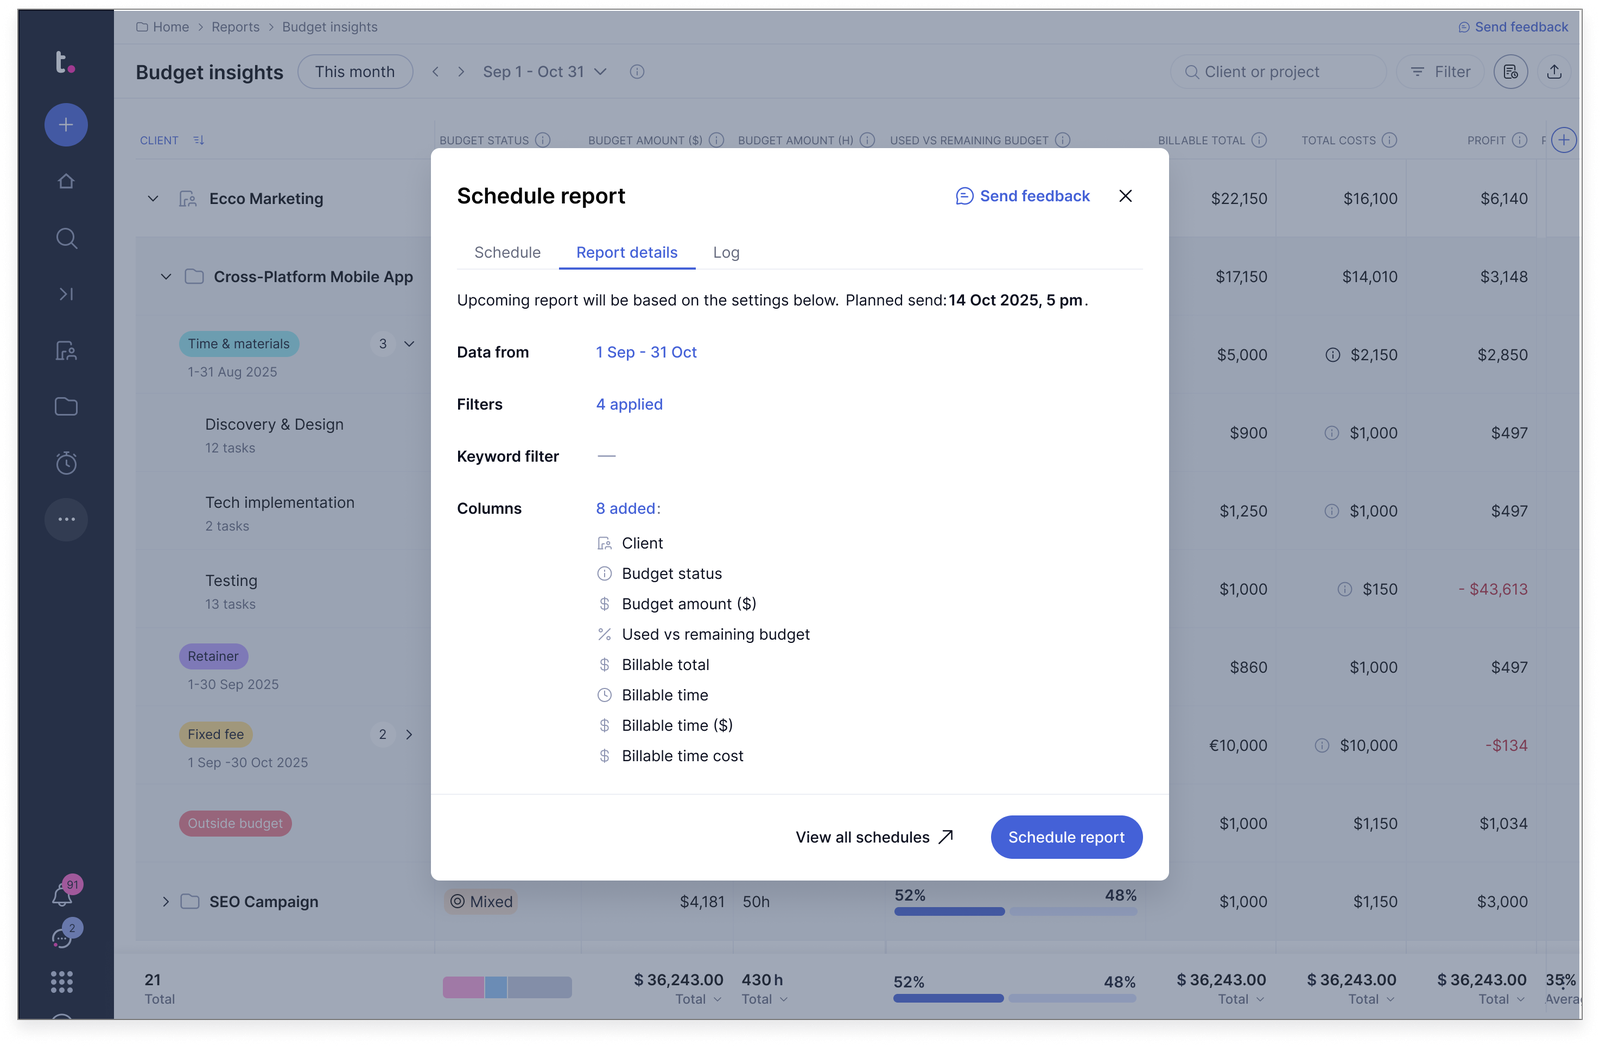Click the footer total used budget progress bar
The height and width of the screenshot is (1046, 1600).
[948, 998]
